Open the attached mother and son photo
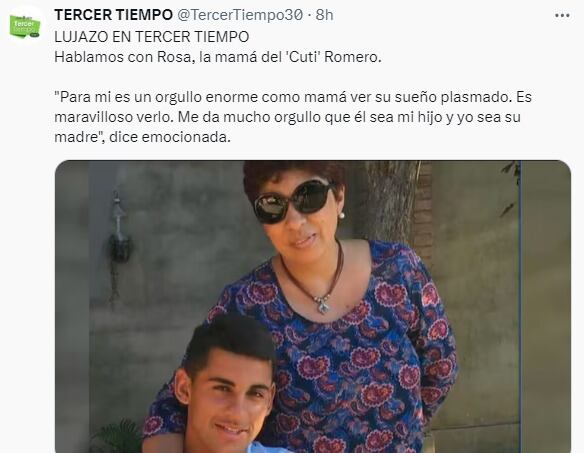The width and height of the screenshot is (584, 453). [313, 307]
